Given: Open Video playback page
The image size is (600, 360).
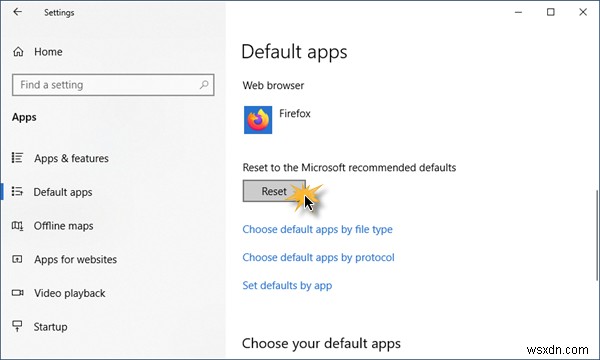Looking at the screenshot, I should (70, 293).
